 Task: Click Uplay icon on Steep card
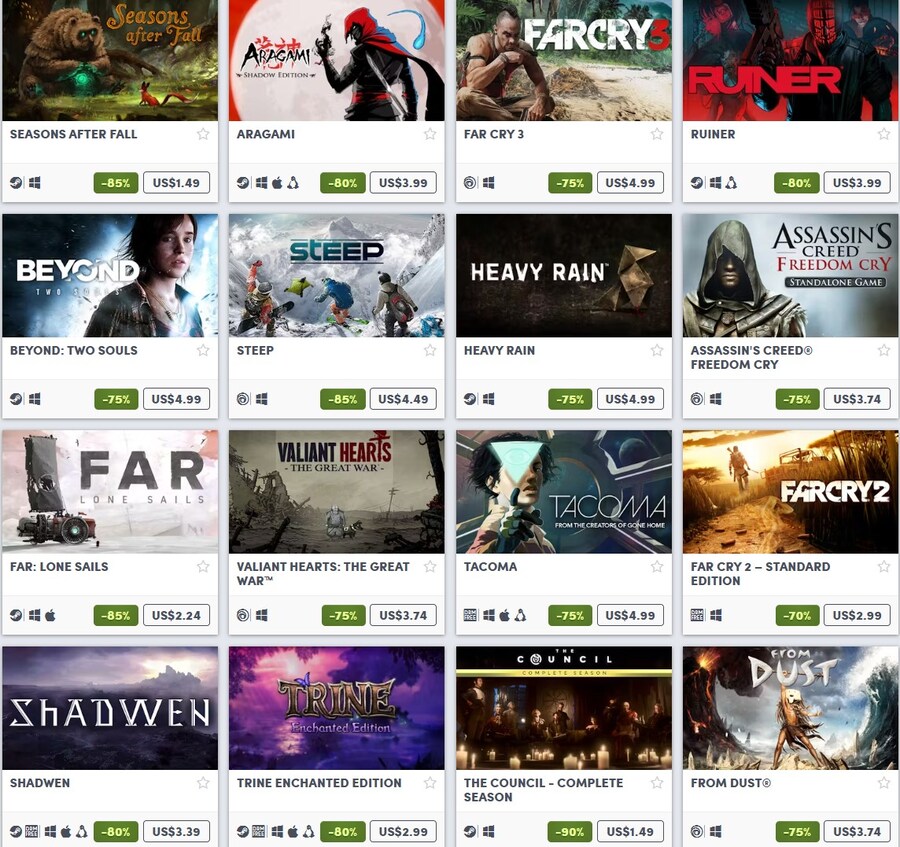coord(243,399)
